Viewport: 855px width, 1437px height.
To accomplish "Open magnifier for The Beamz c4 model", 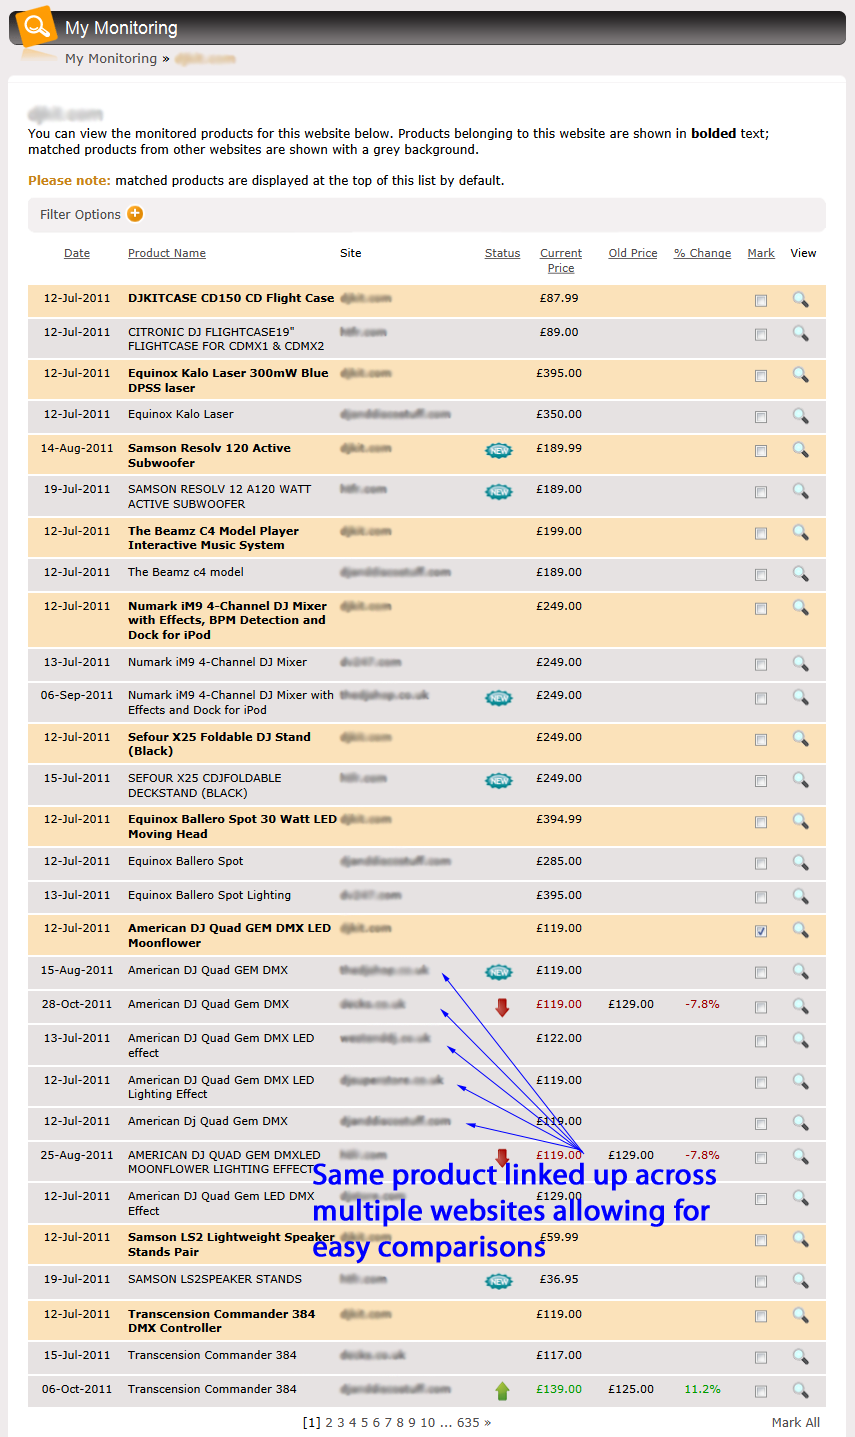I will point(800,573).
